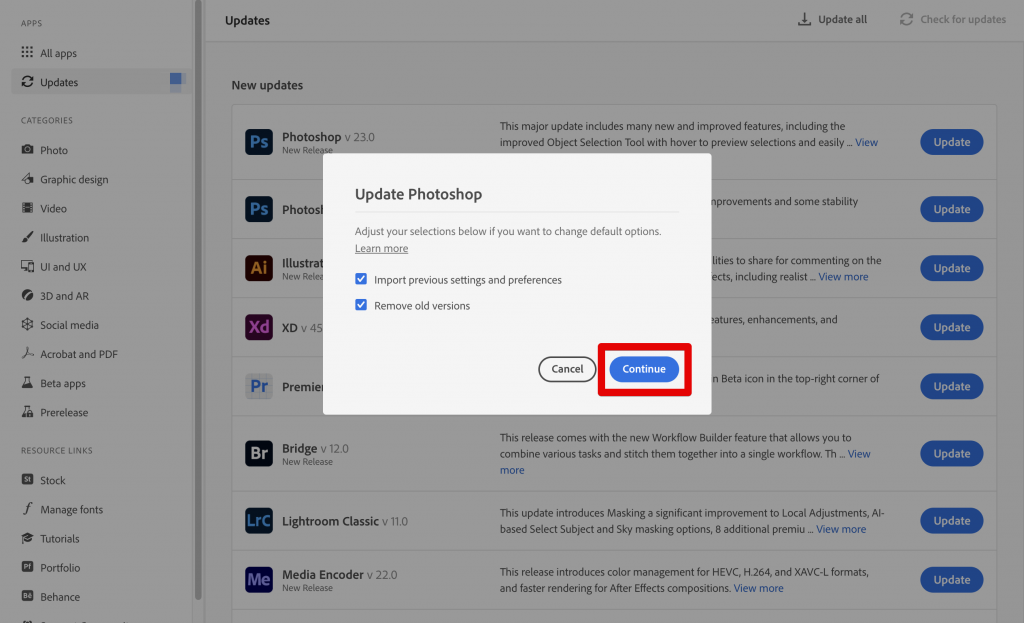Click the Updates refresh icon in sidebar

[x=27, y=82]
